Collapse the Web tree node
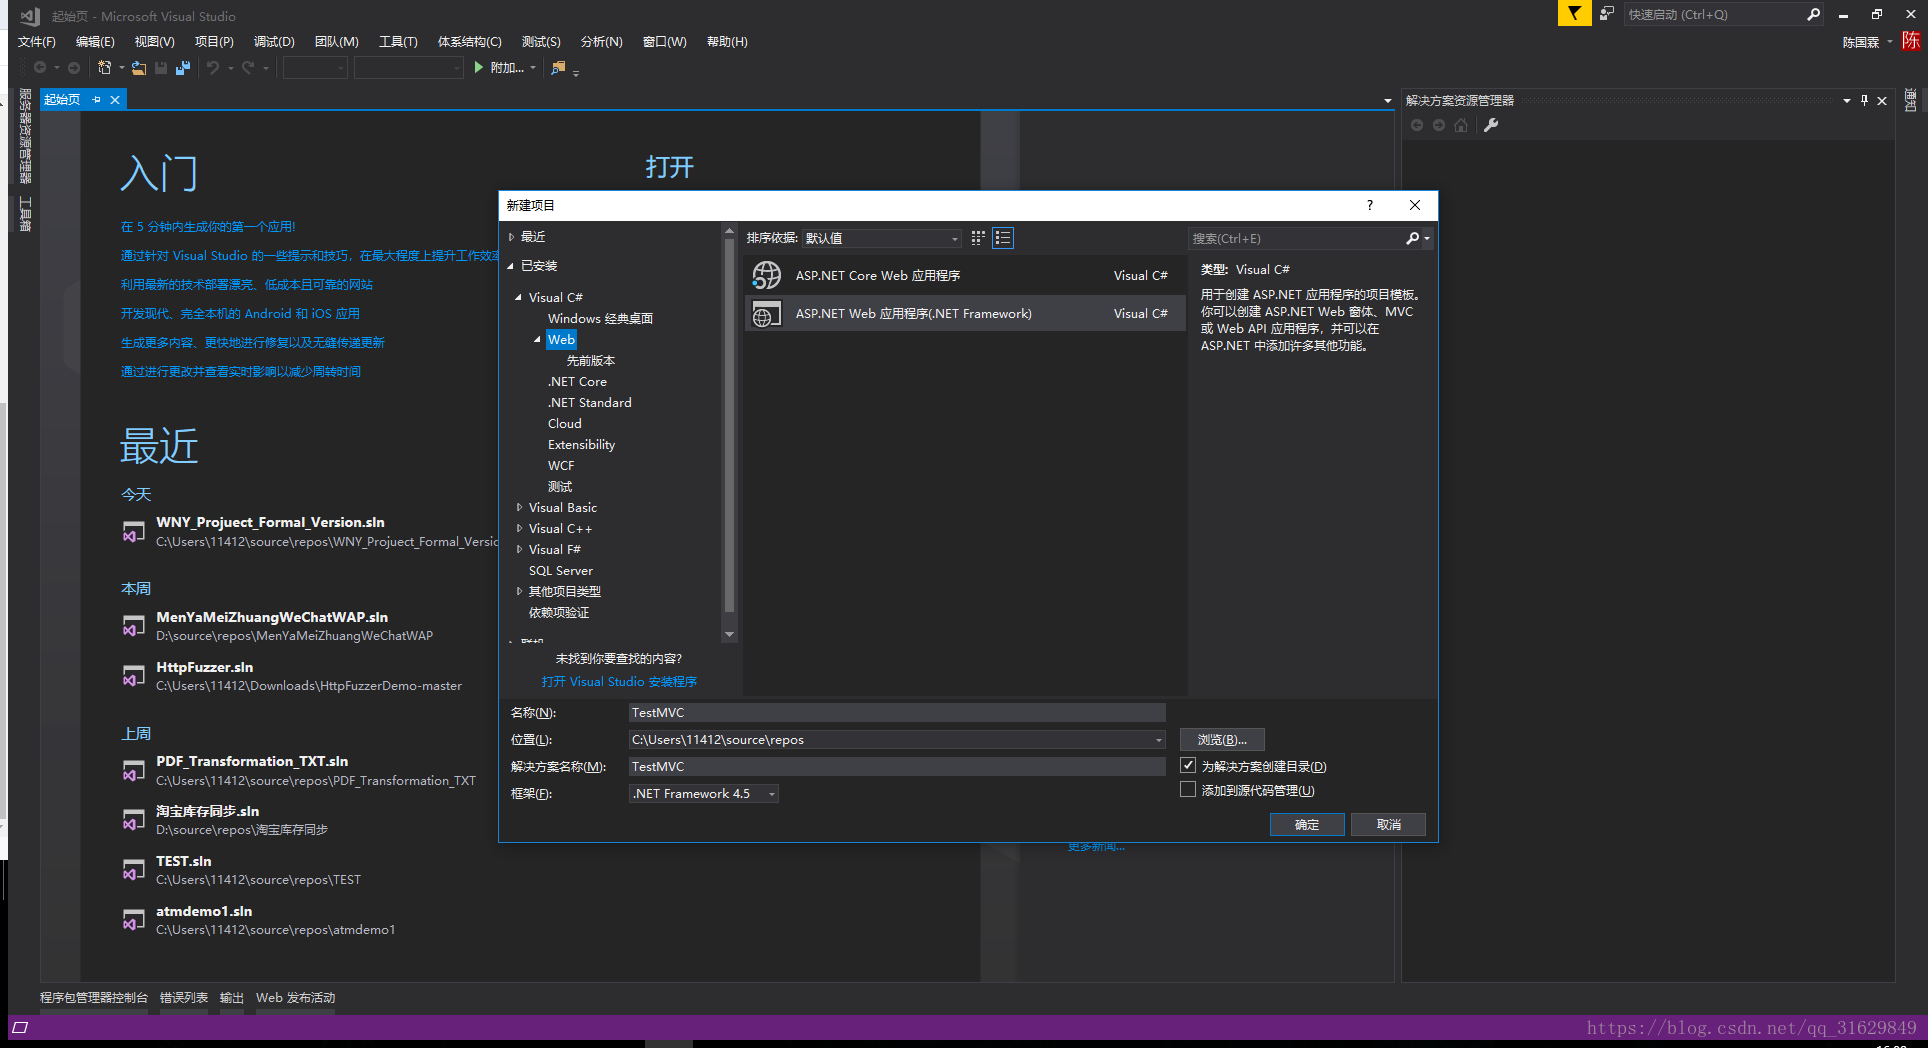 pyautogui.click(x=537, y=339)
